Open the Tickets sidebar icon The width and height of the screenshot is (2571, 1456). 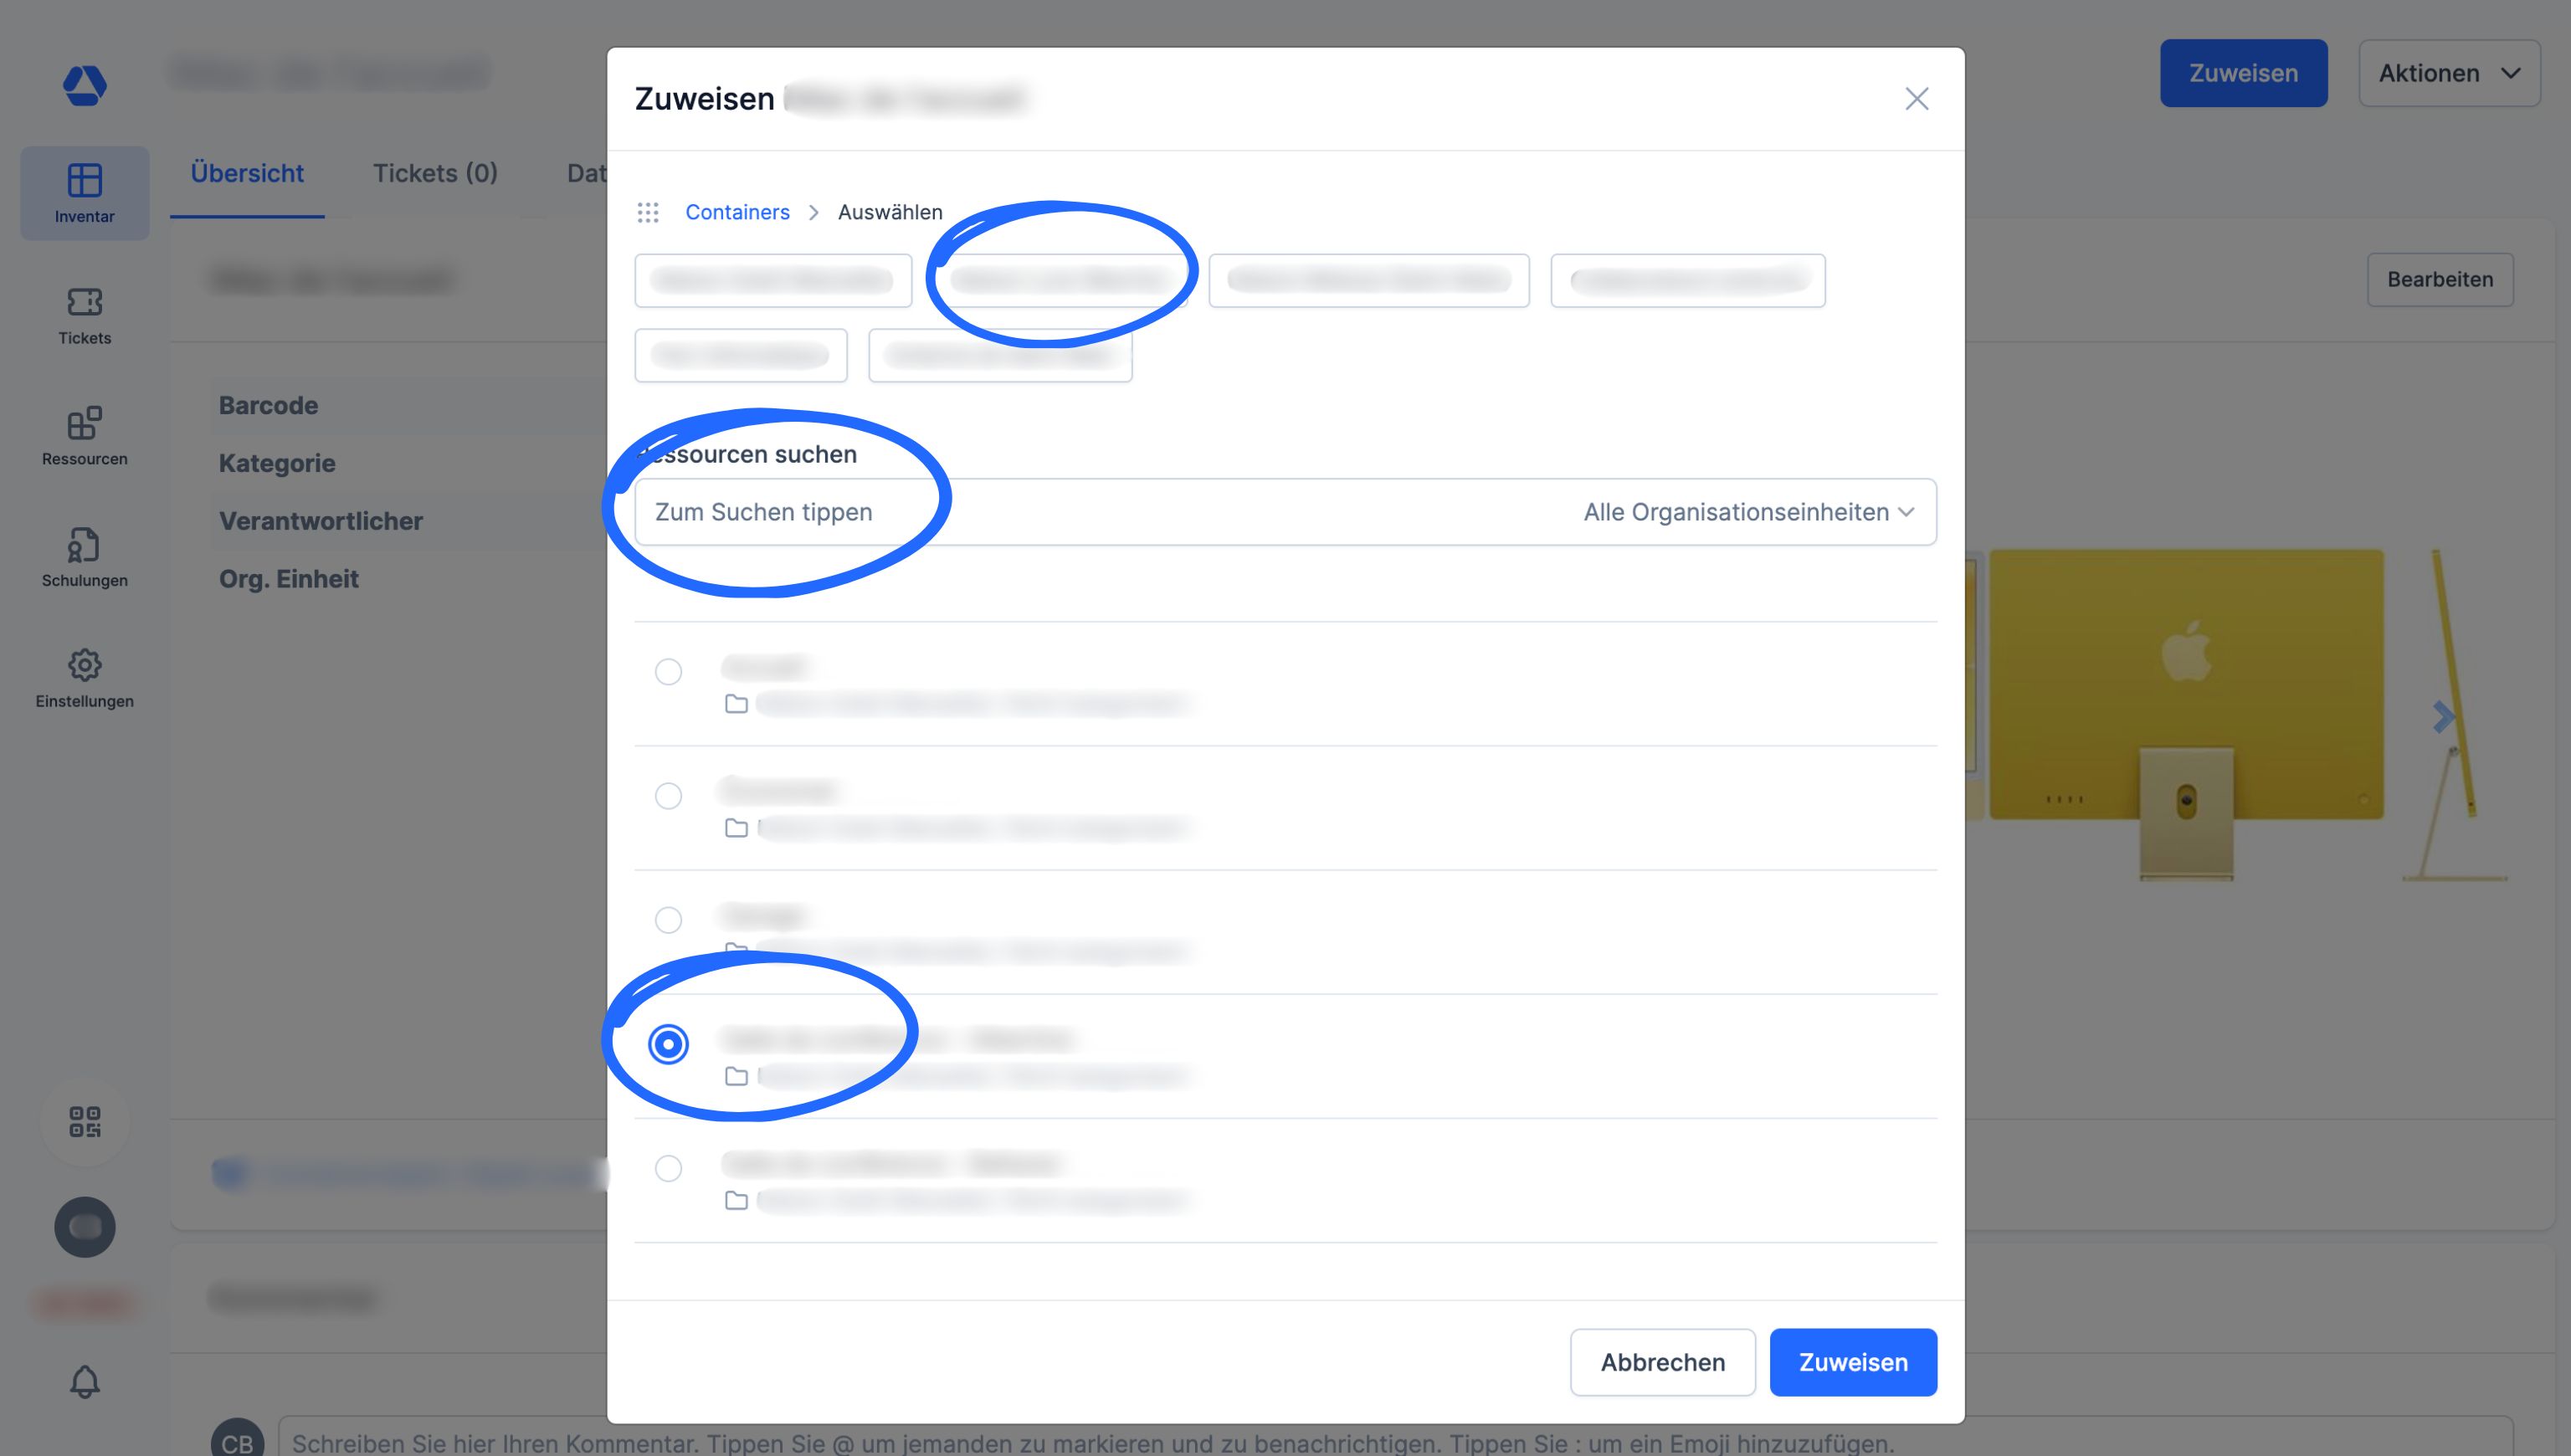[84, 315]
